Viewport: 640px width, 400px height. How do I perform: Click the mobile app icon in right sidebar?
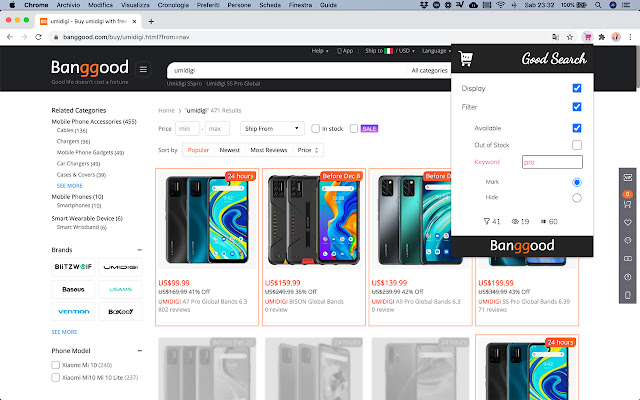627,295
